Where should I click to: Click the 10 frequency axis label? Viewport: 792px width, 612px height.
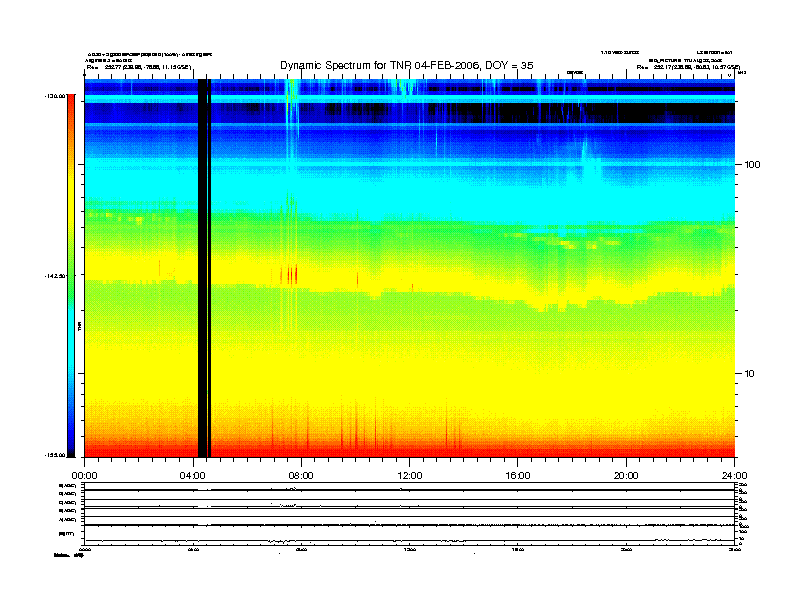tap(749, 374)
